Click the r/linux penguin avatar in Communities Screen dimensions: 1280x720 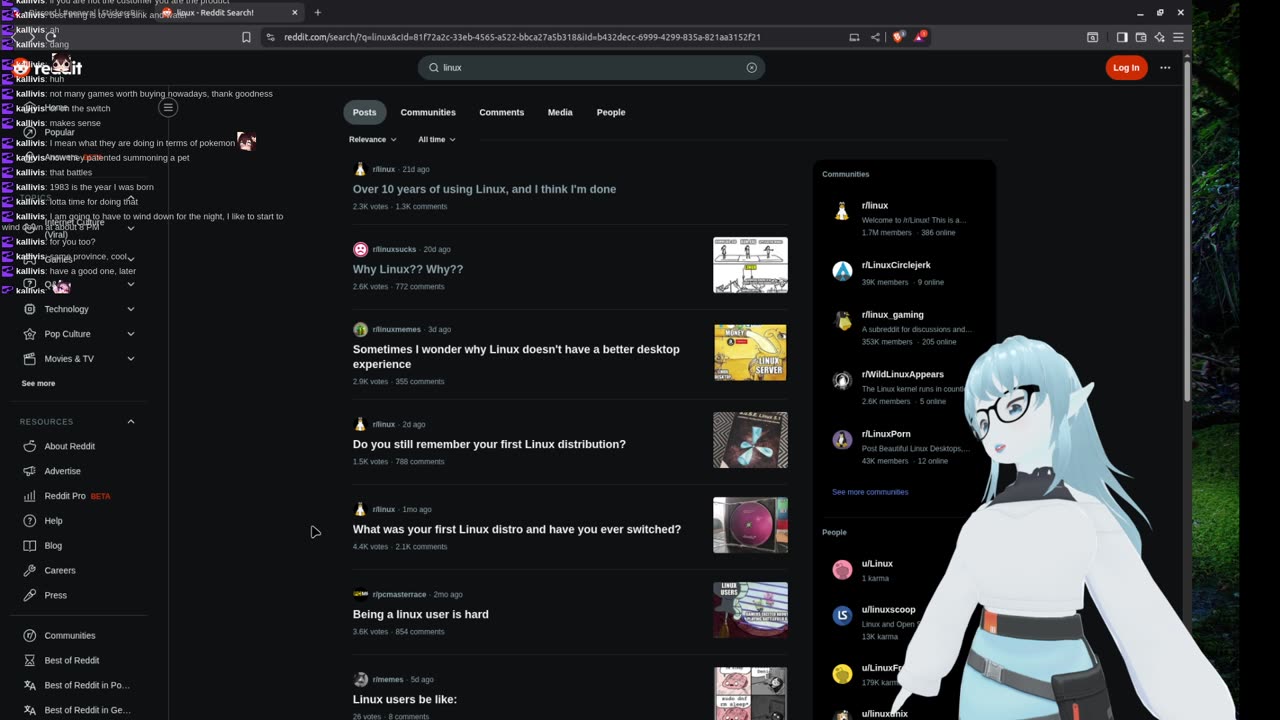842,211
